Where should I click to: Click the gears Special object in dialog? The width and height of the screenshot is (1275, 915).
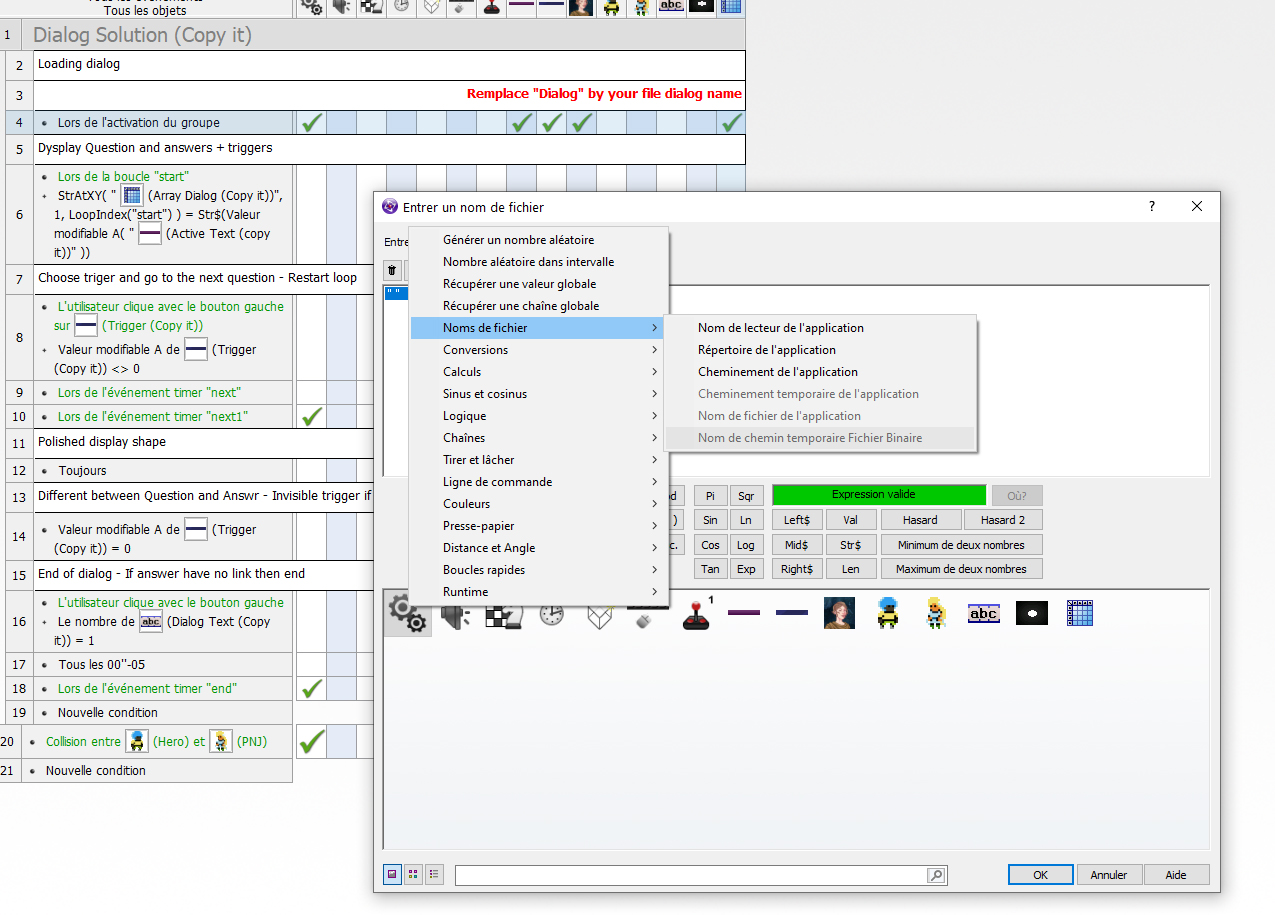[x=407, y=613]
